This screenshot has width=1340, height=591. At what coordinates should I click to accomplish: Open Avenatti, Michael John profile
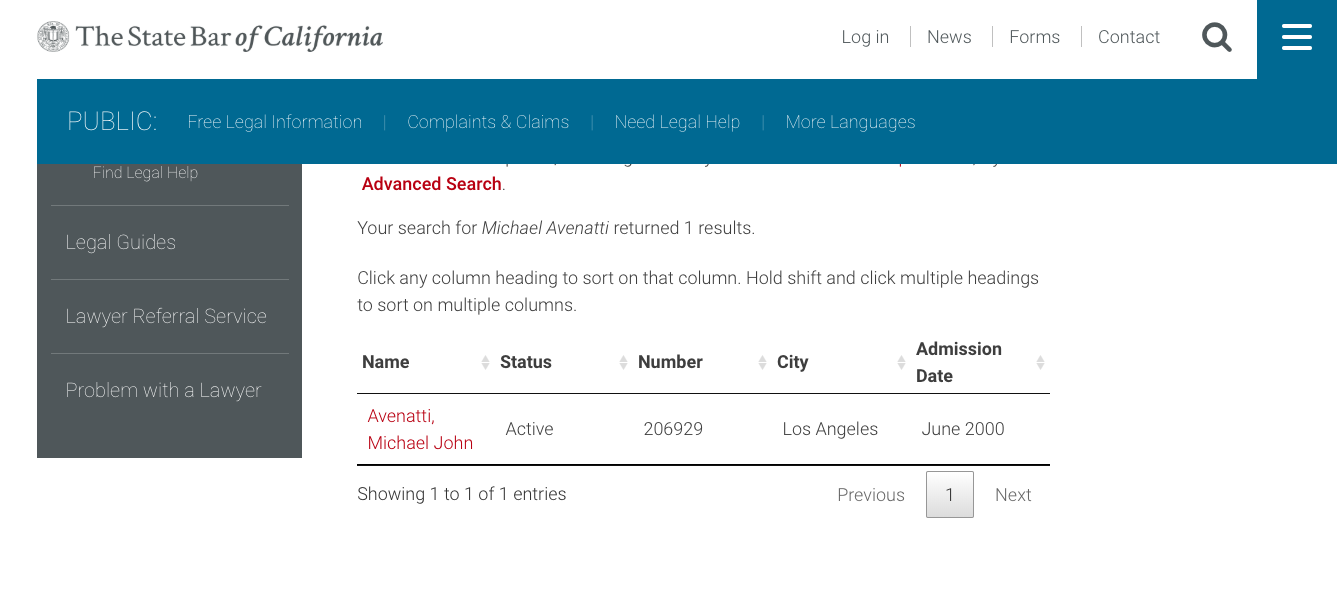(420, 429)
